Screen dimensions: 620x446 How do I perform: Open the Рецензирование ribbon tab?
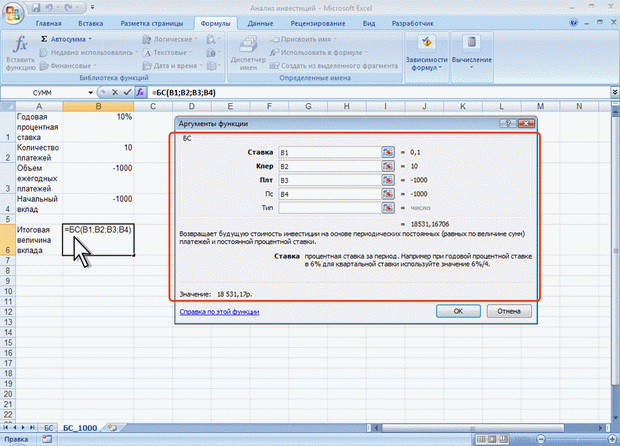(318, 23)
